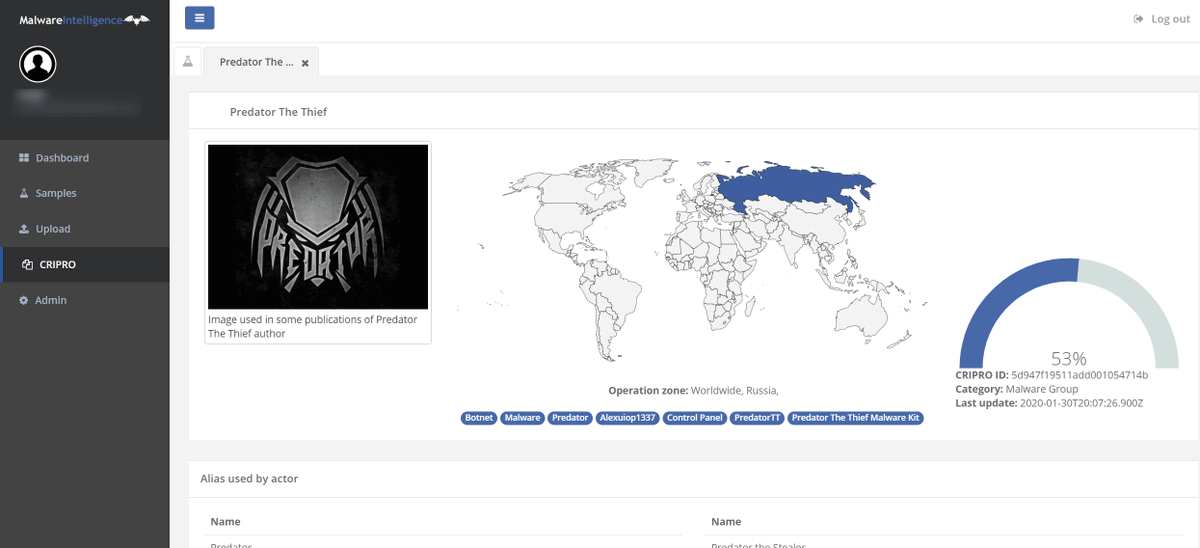
Task: Open CRIPRO in the sidebar
Action: point(85,265)
